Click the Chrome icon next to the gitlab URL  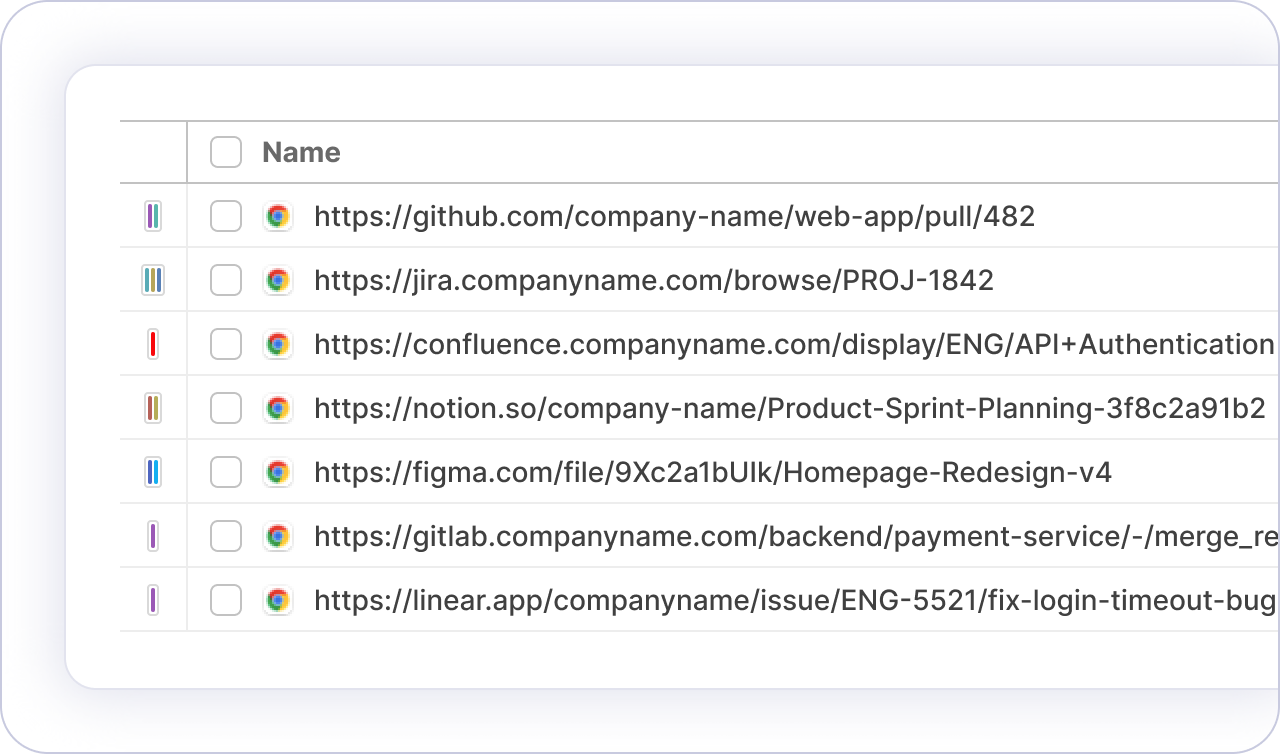pyautogui.click(x=278, y=536)
